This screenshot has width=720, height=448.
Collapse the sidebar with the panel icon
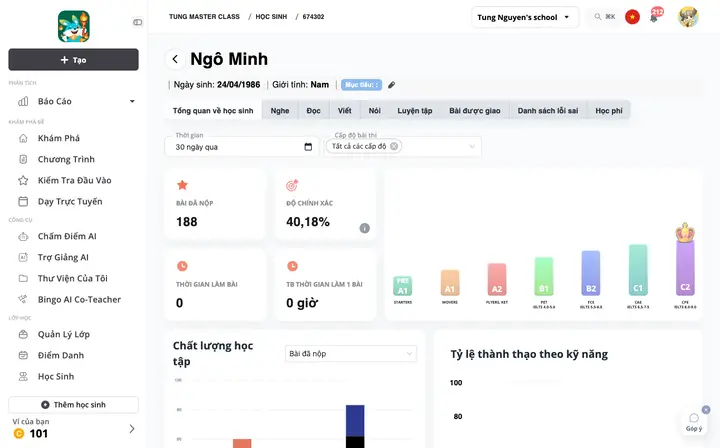(x=137, y=22)
